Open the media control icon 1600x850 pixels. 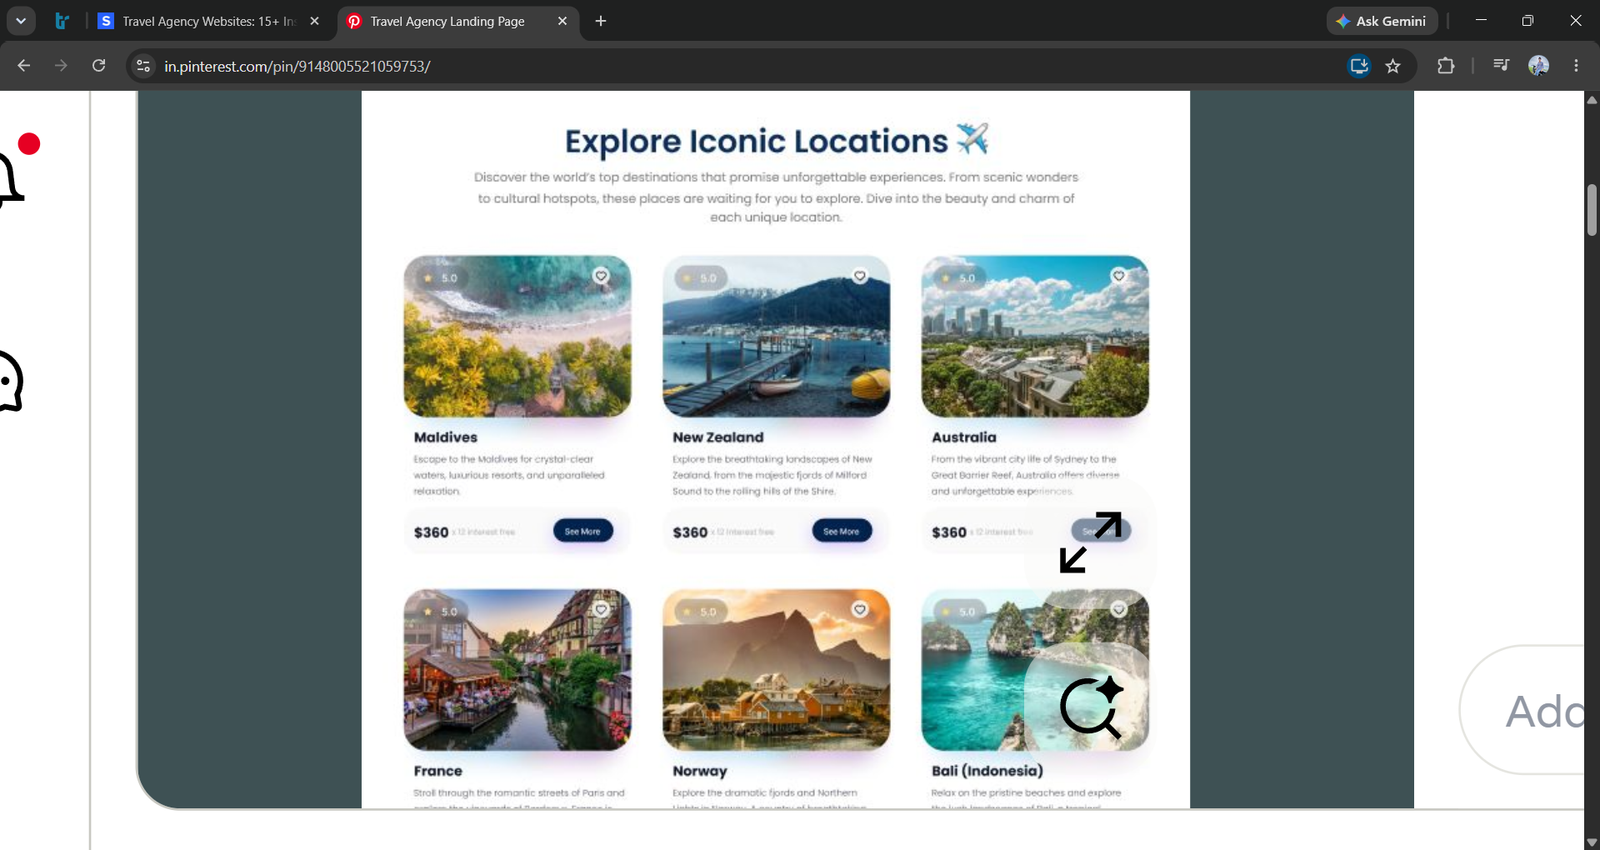click(1501, 66)
